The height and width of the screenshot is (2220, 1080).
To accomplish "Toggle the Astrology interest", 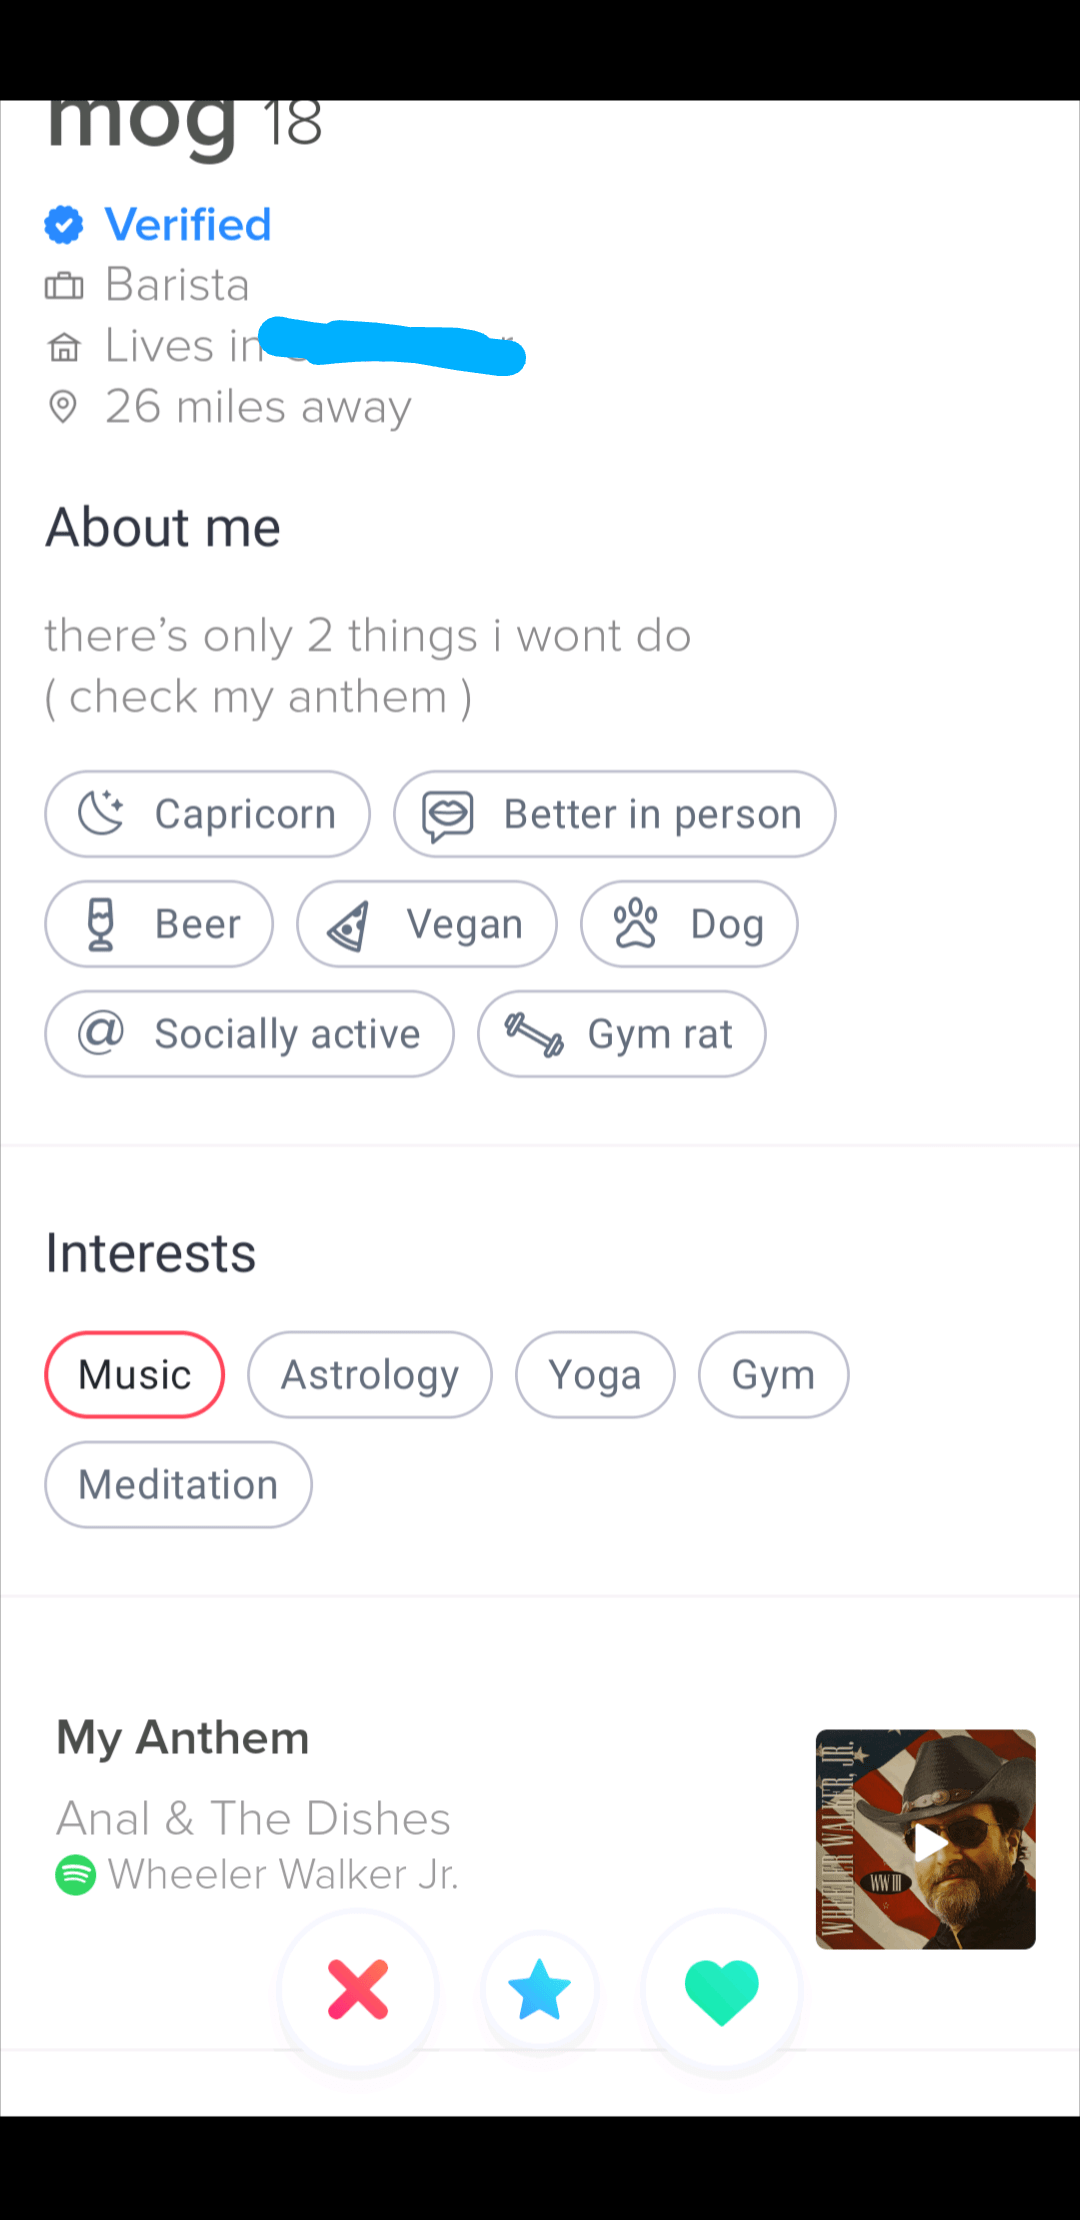I will tap(369, 1374).
